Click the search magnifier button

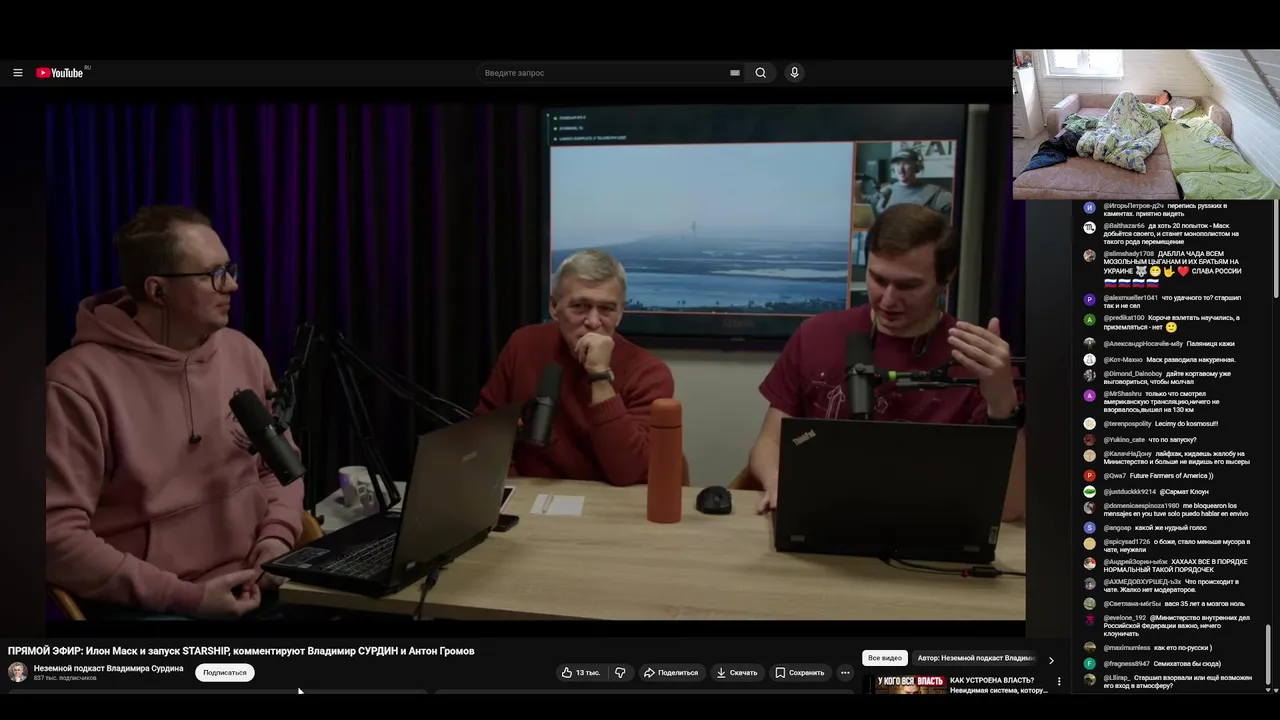[761, 73]
